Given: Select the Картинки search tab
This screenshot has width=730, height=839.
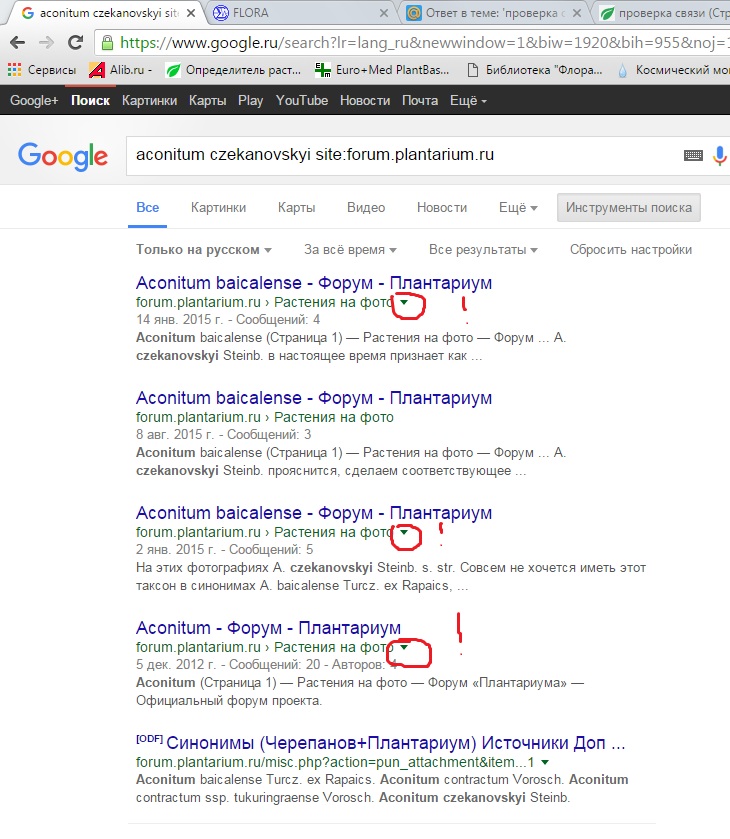Looking at the screenshot, I should (218, 208).
